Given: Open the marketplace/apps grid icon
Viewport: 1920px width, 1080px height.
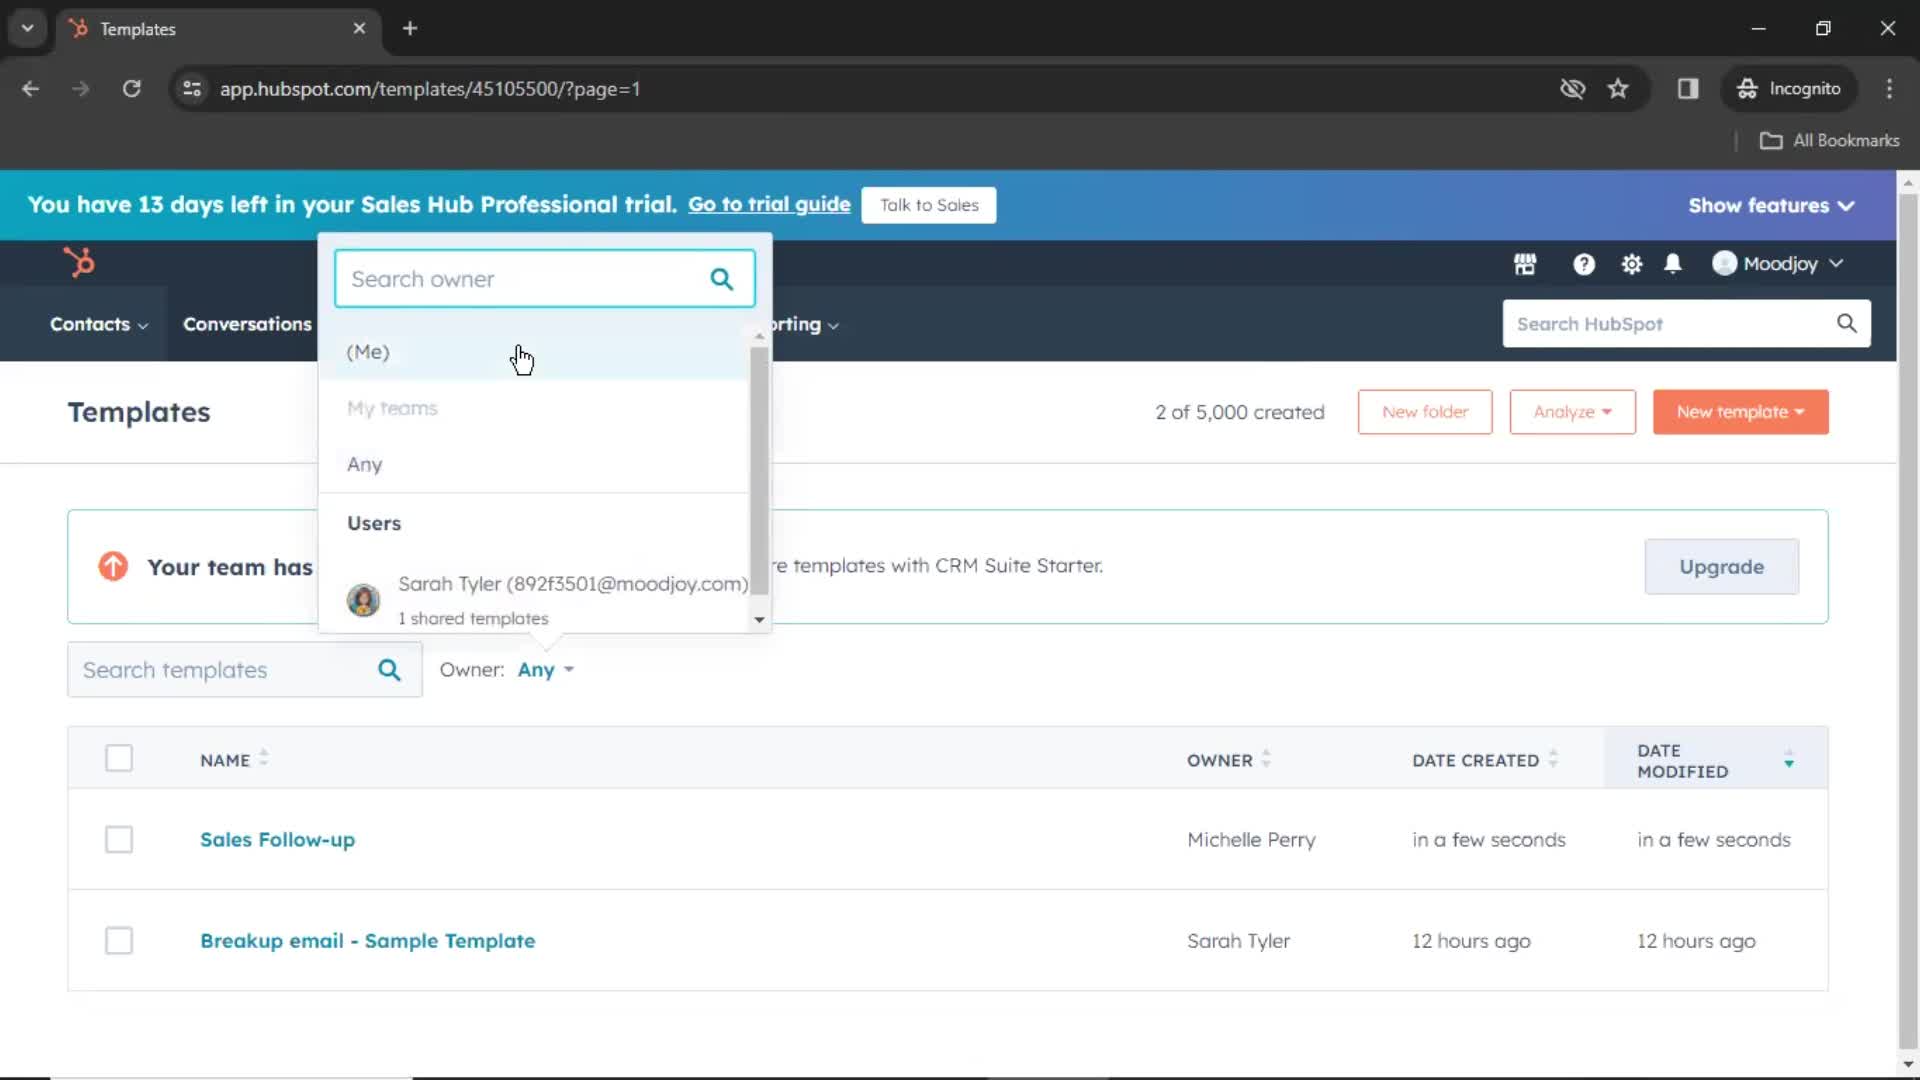Looking at the screenshot, I should (1526, 262).
